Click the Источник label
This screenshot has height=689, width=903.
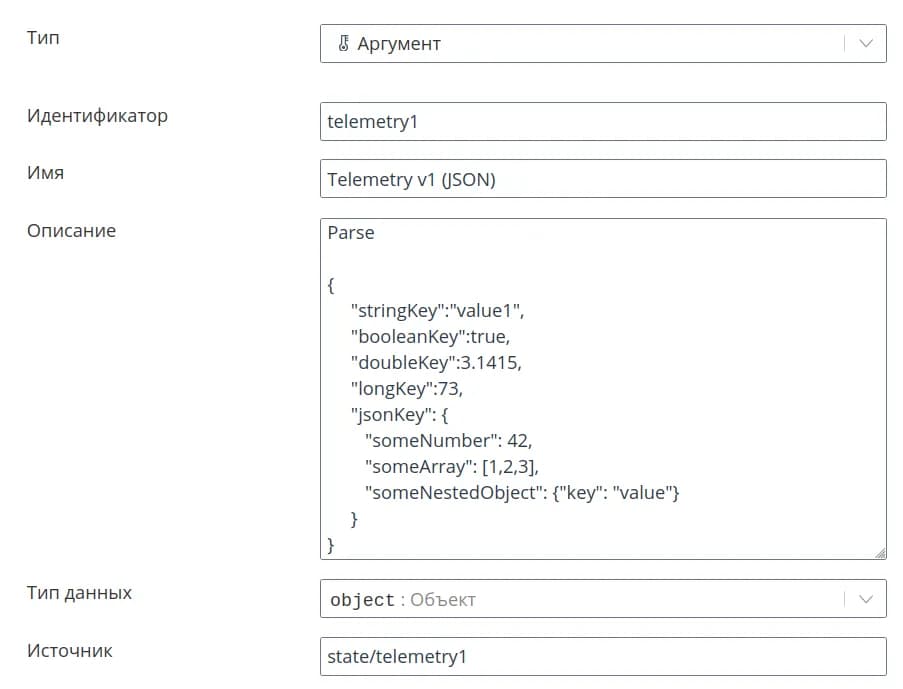click(69, 651)
